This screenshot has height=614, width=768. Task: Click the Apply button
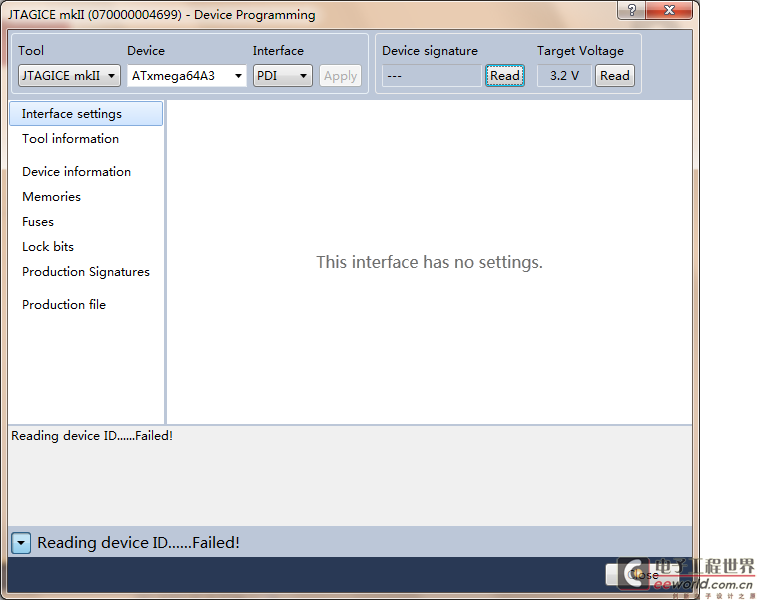coord(340,76)
